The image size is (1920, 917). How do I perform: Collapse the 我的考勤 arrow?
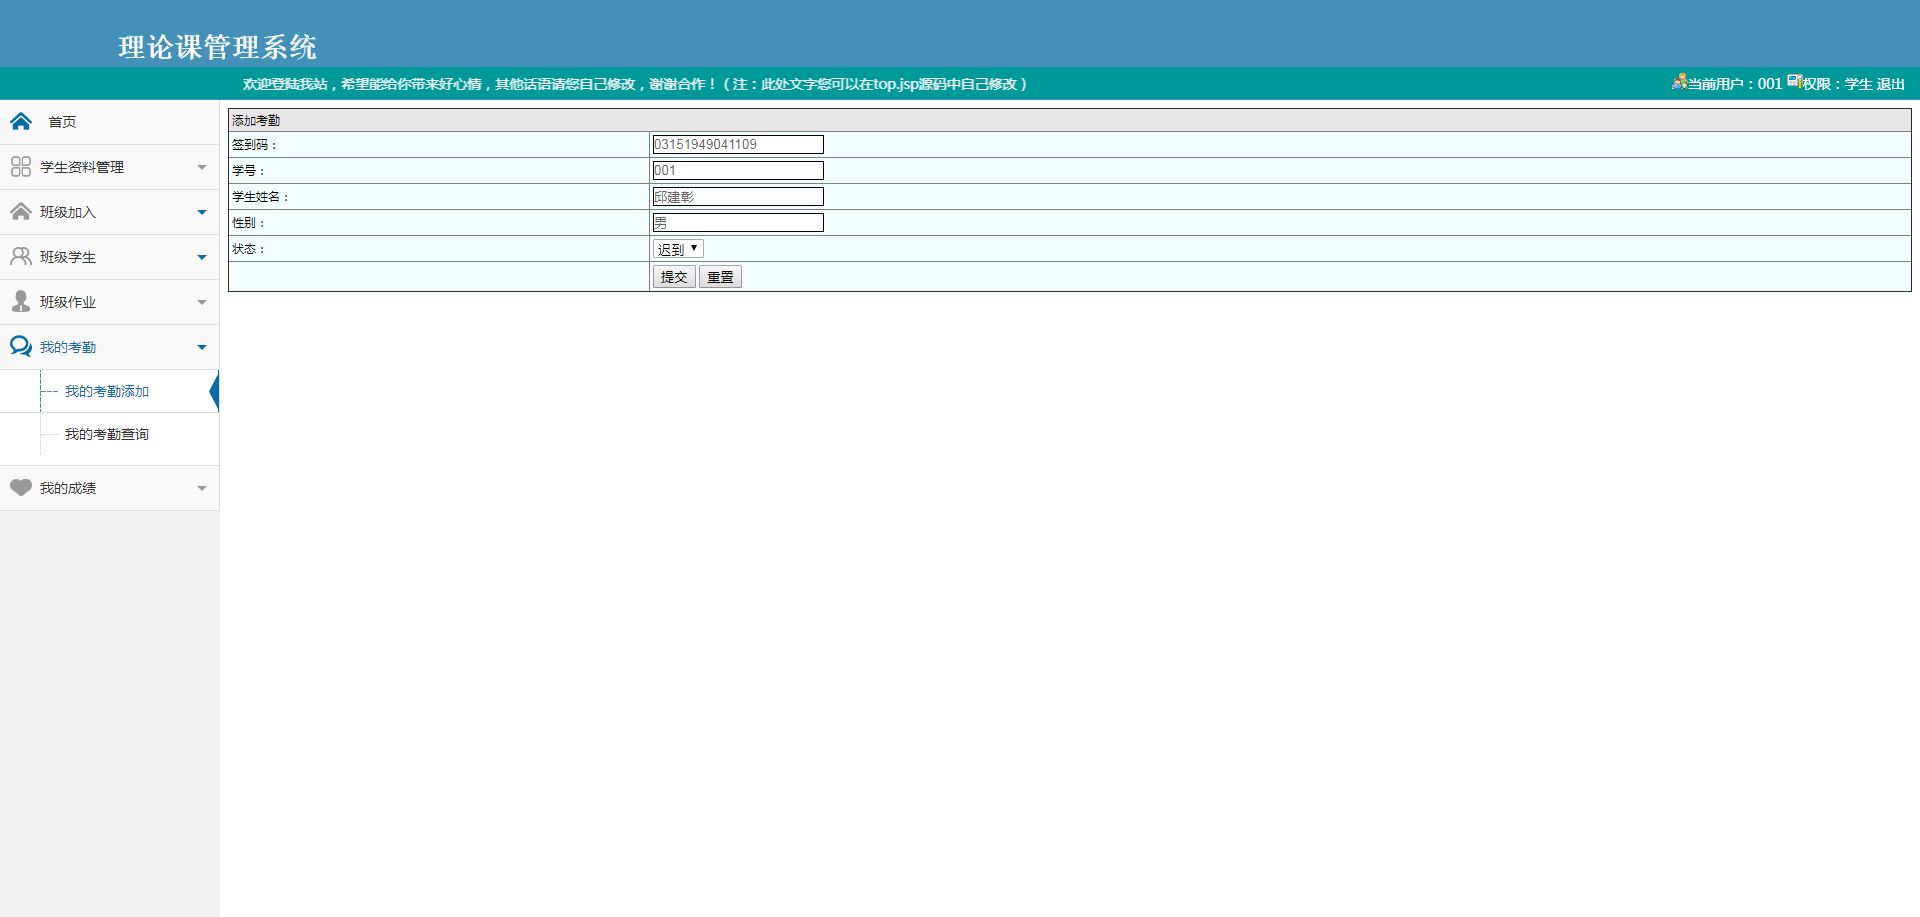click(x=202, y=348)
